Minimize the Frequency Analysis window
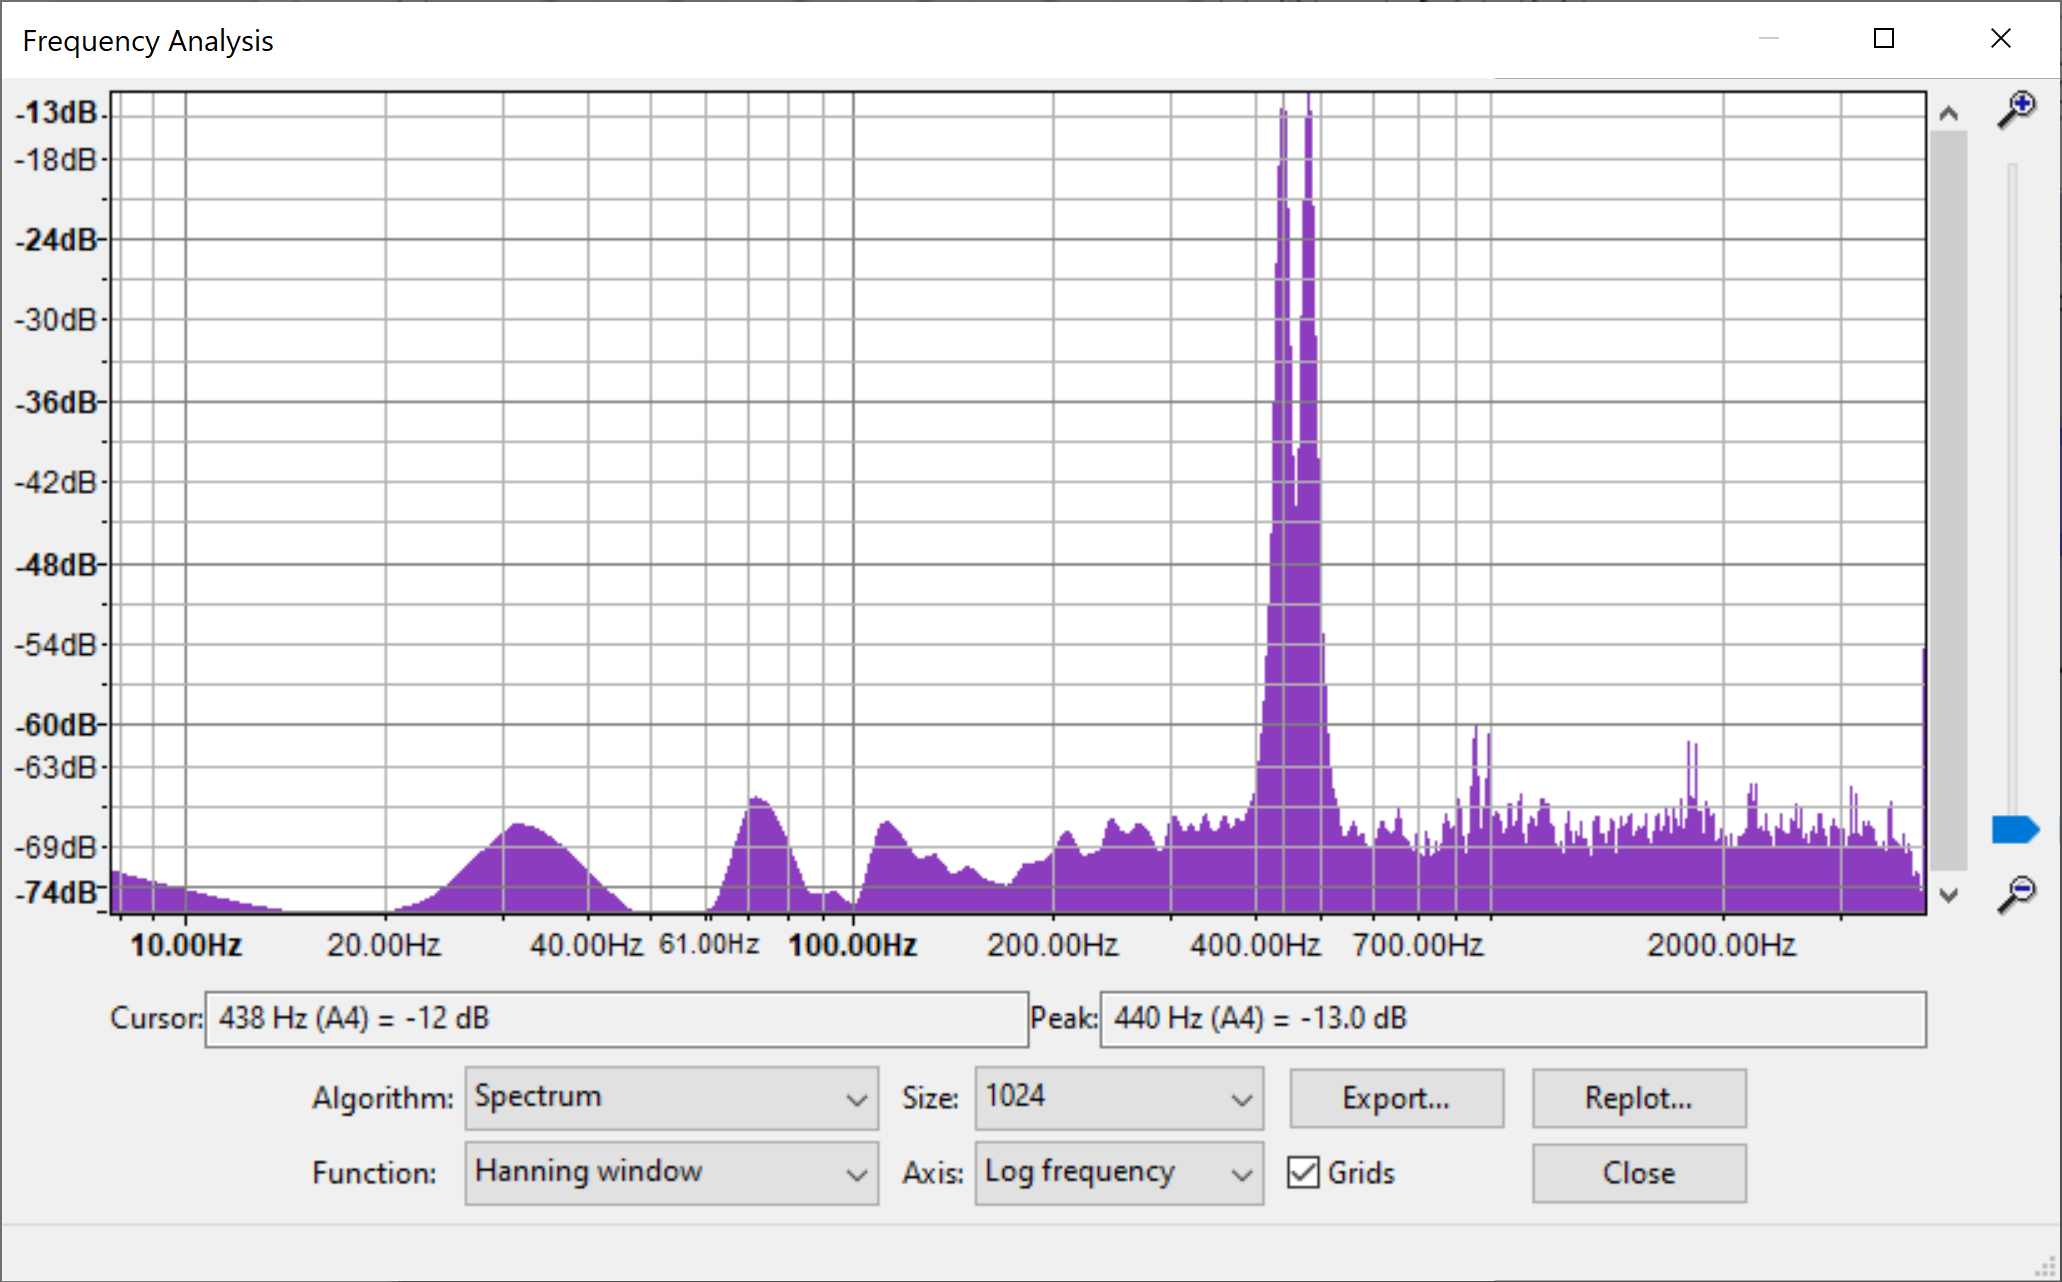This screenshot has height=1282, width=2062. (1769, 39)
